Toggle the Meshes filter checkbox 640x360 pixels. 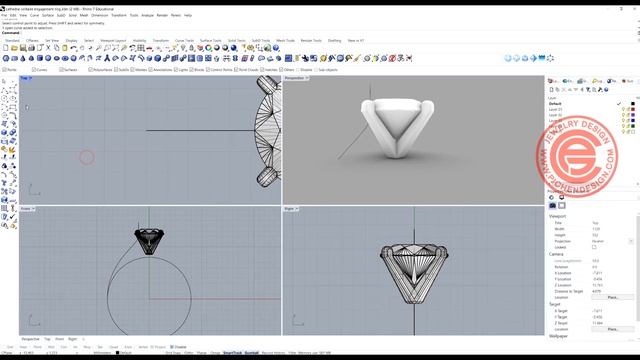tap(132, 70)
